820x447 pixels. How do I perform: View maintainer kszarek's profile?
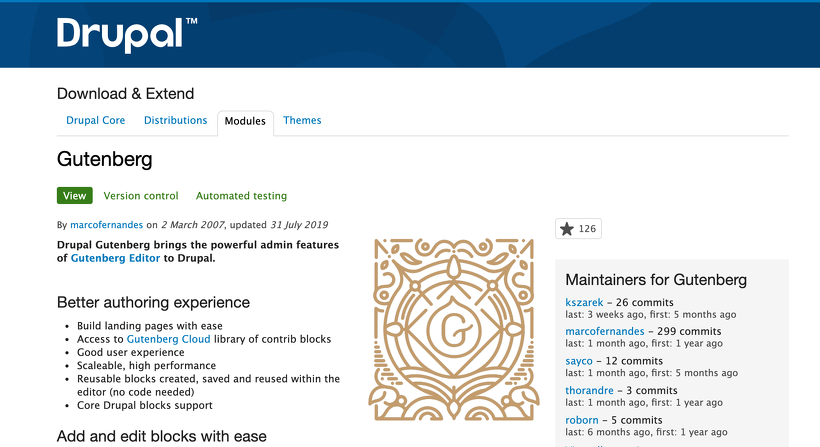585,302
